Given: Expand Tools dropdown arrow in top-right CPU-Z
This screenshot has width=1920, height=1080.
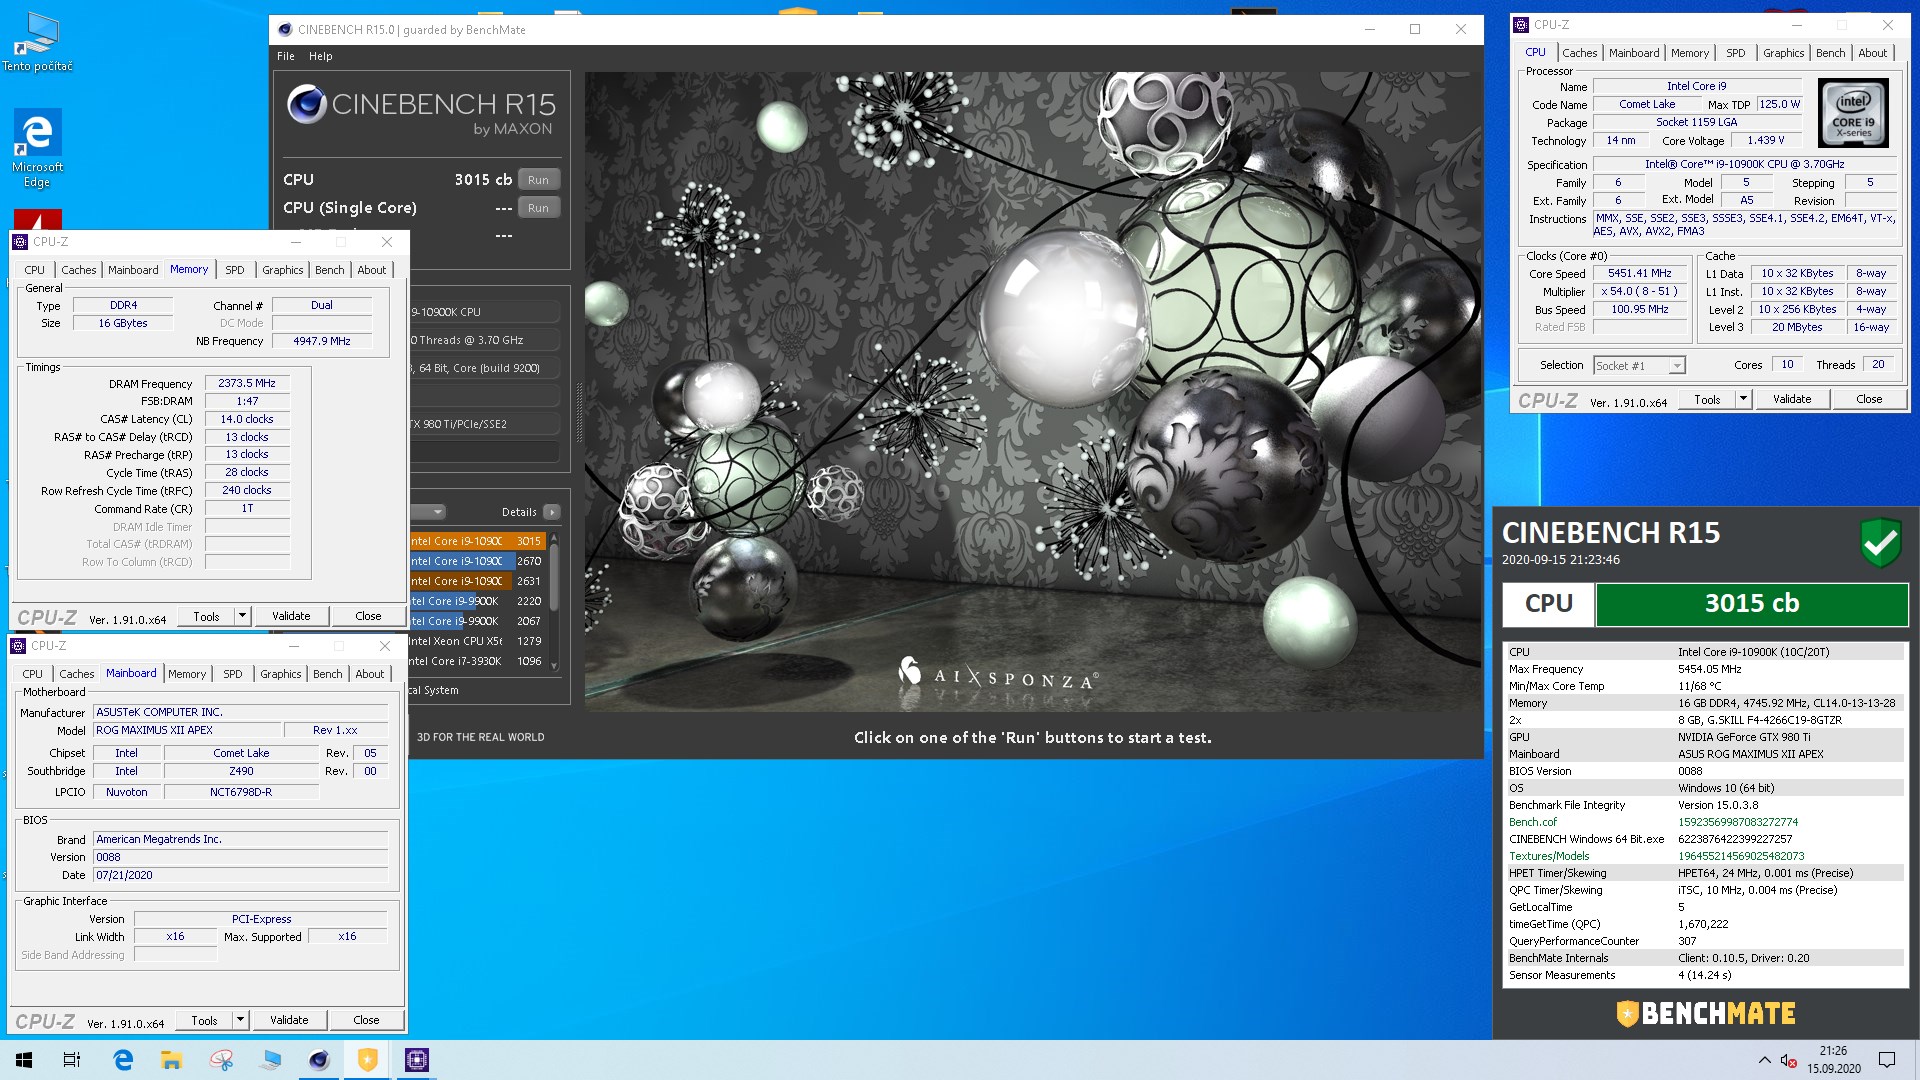Looking at the screenshot, I should click(1742, 399).
